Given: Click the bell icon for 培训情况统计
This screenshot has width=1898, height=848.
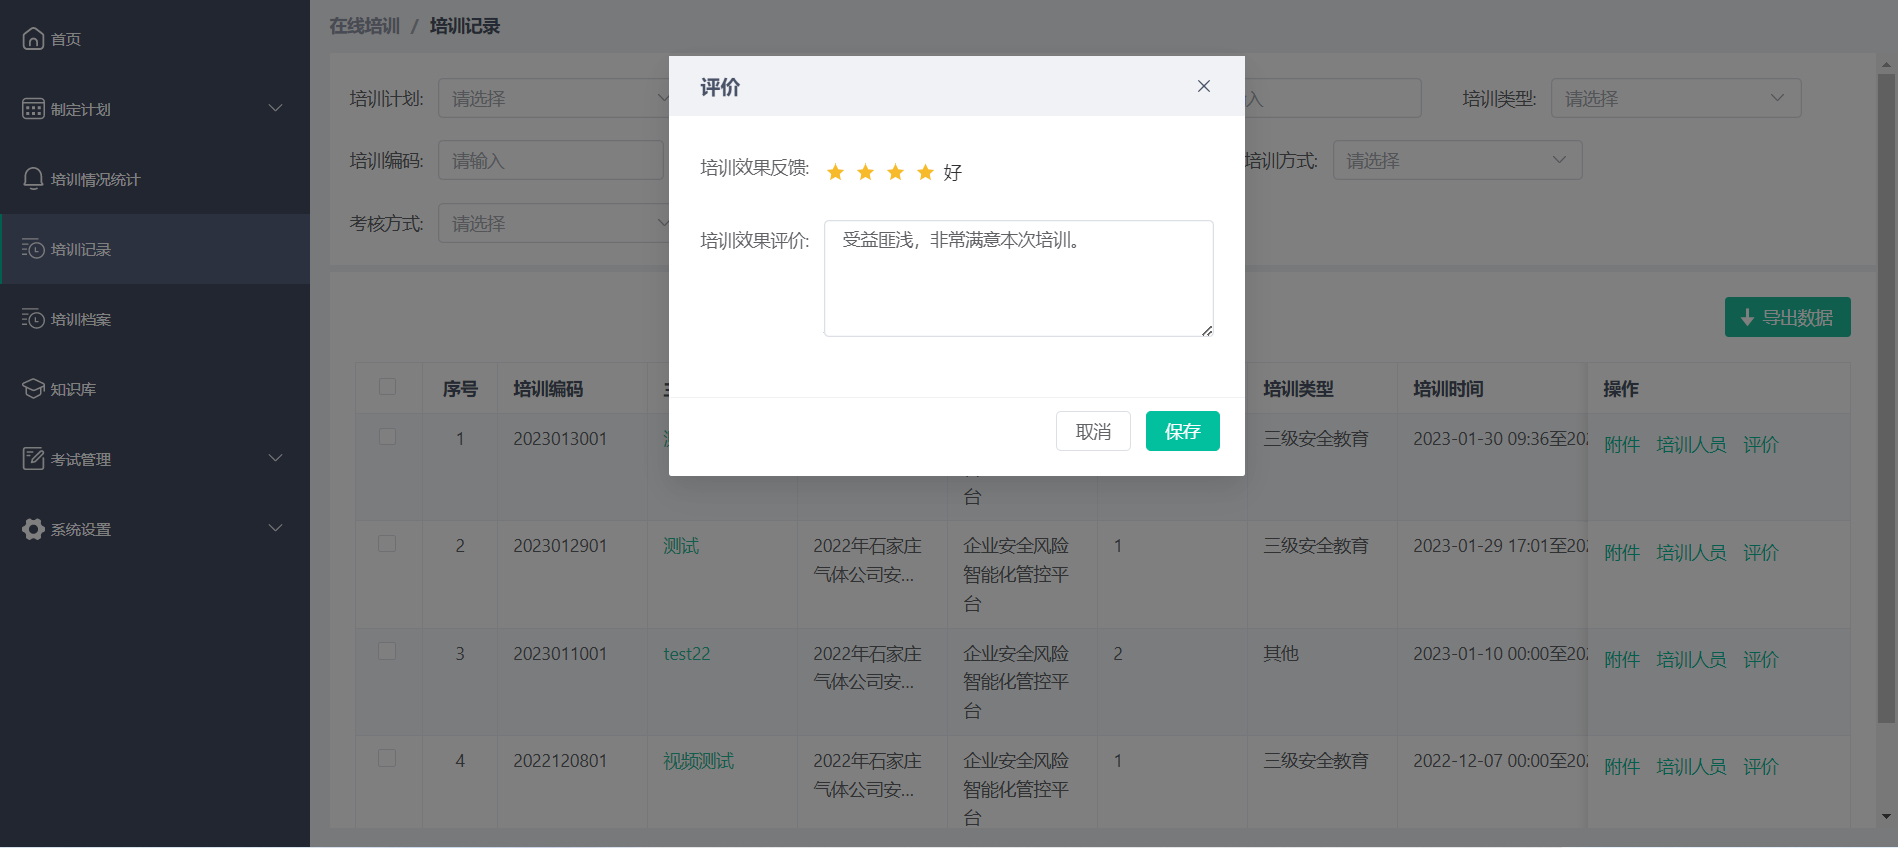Looking at the screenshot, I should [33, 179].
